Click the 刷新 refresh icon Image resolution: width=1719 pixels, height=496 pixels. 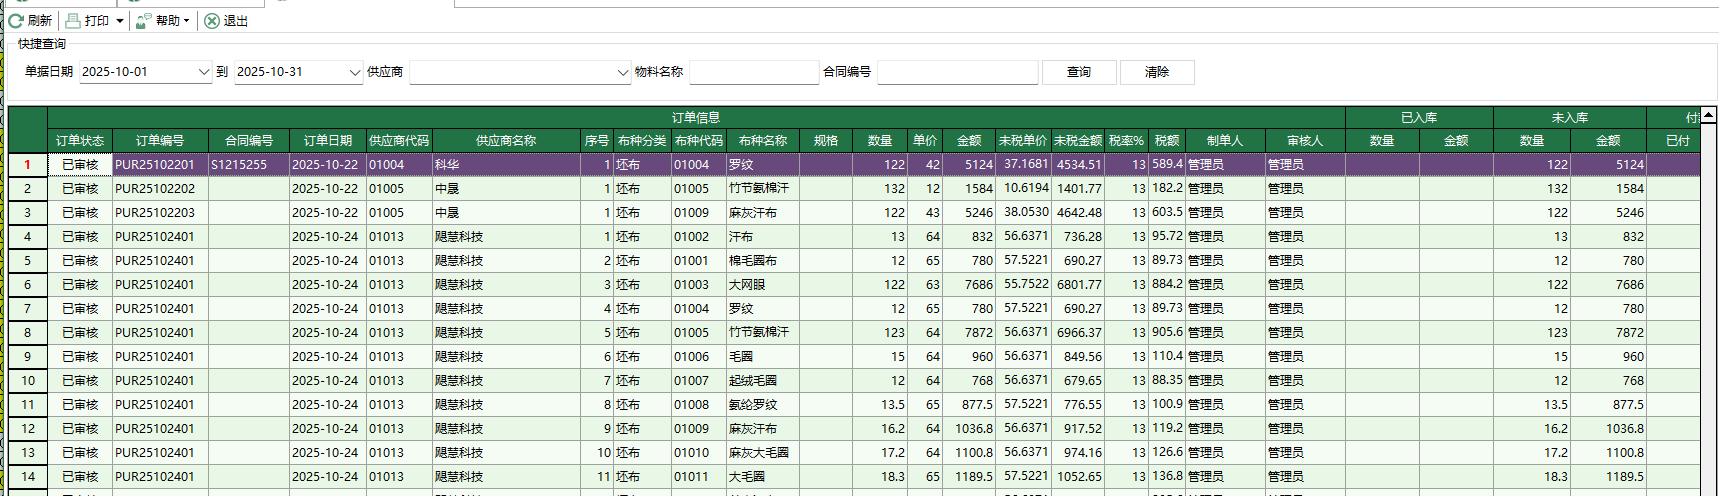(x=16, y=21)
